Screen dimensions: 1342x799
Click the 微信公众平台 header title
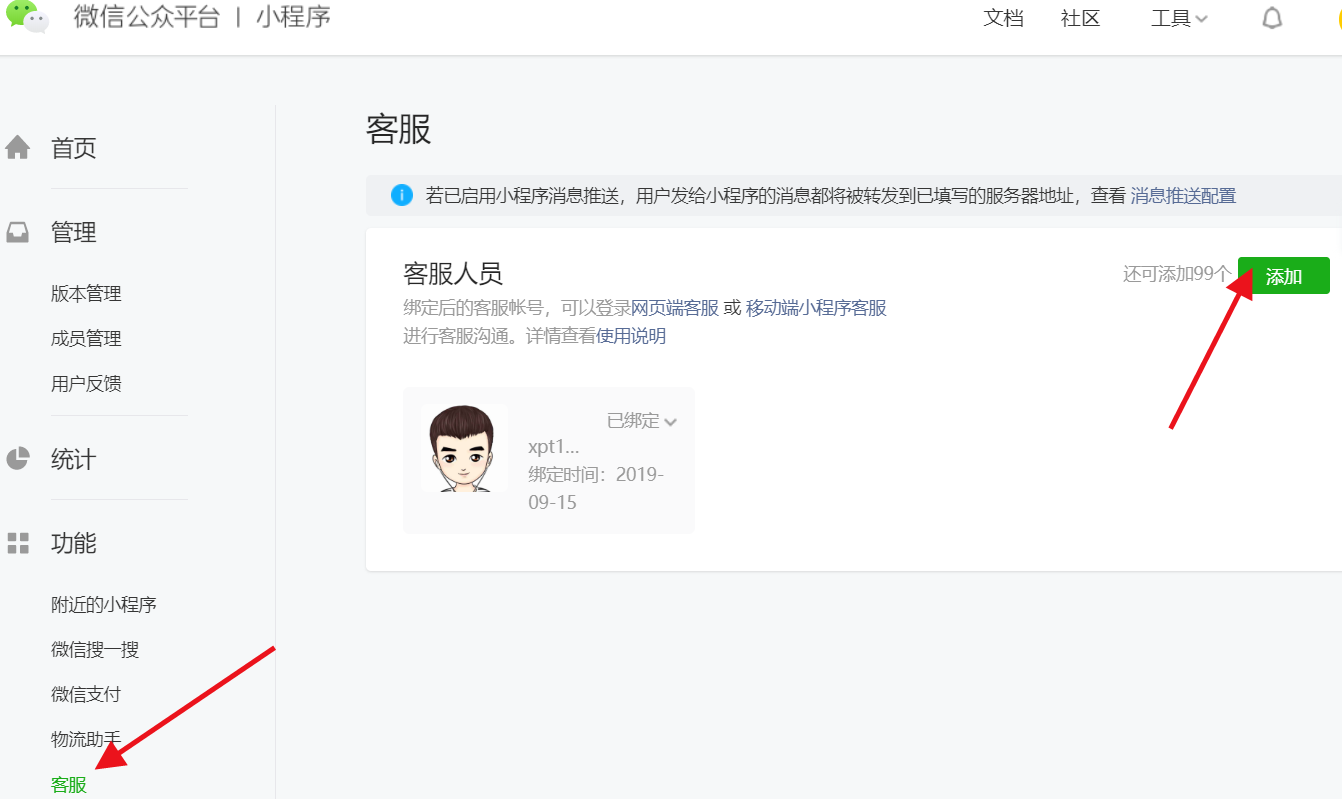147,17
